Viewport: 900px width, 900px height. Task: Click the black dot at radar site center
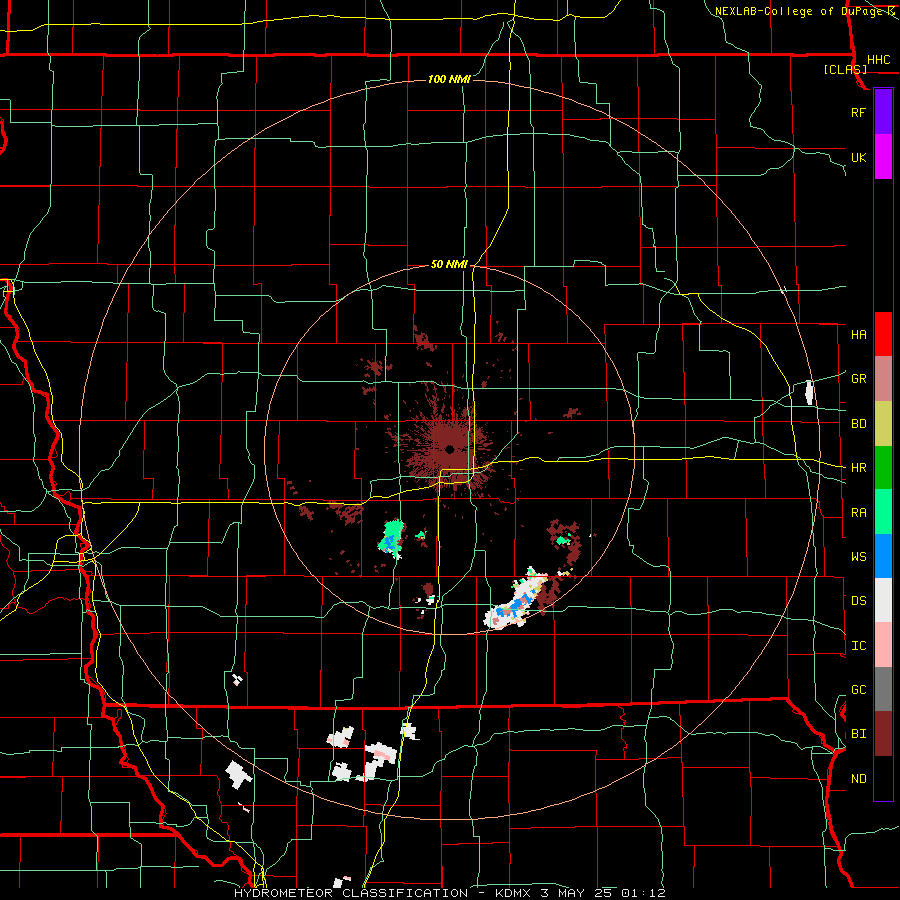coord(449,449)
